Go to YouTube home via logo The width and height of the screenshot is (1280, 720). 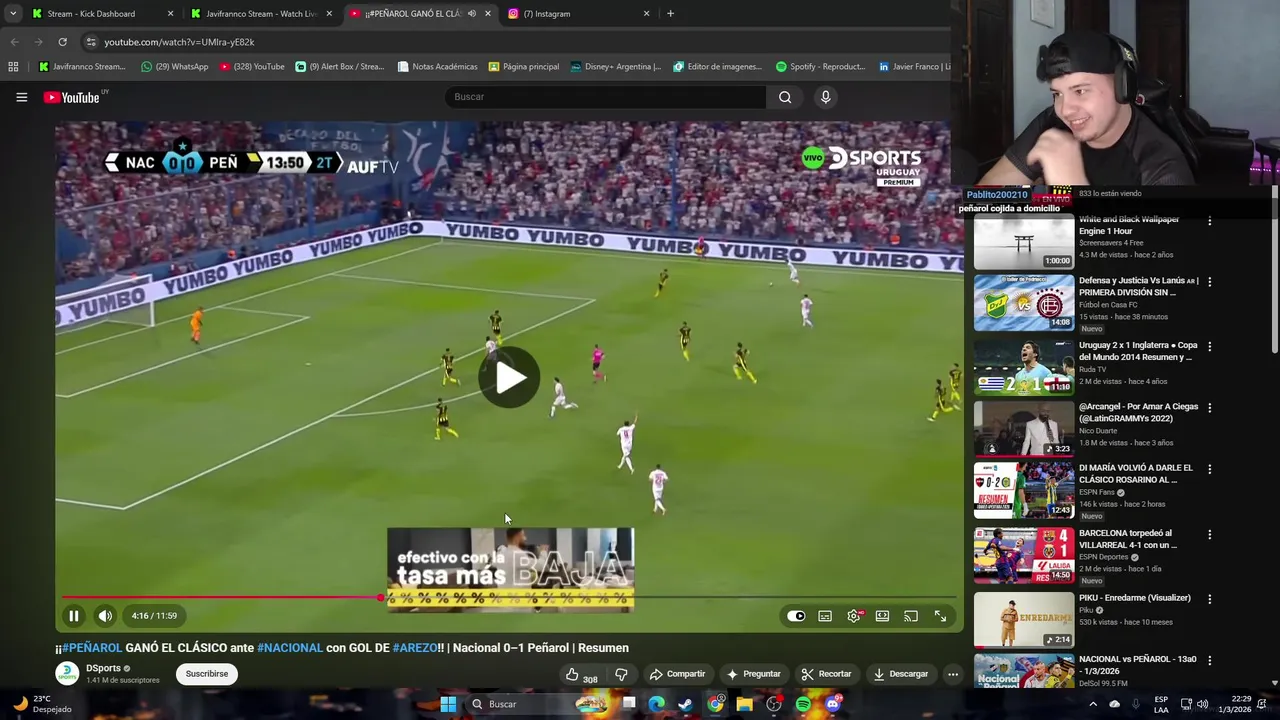pyautogui.click(x=71, y=97)
